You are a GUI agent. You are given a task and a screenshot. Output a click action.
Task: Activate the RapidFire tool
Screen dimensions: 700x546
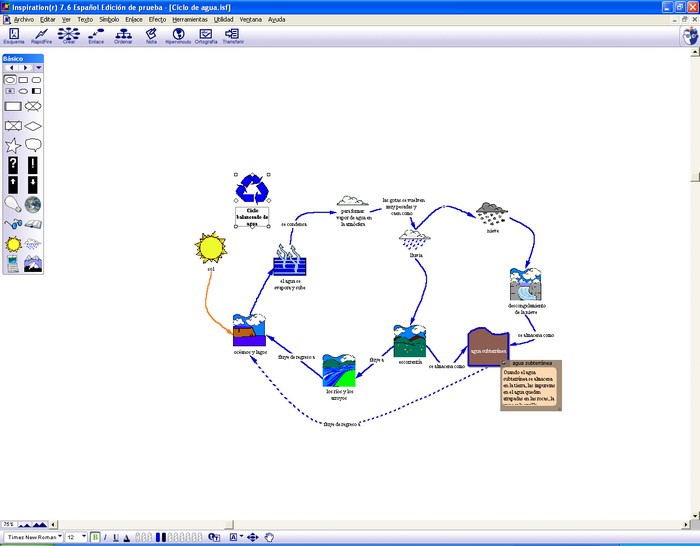coord(42,35)
